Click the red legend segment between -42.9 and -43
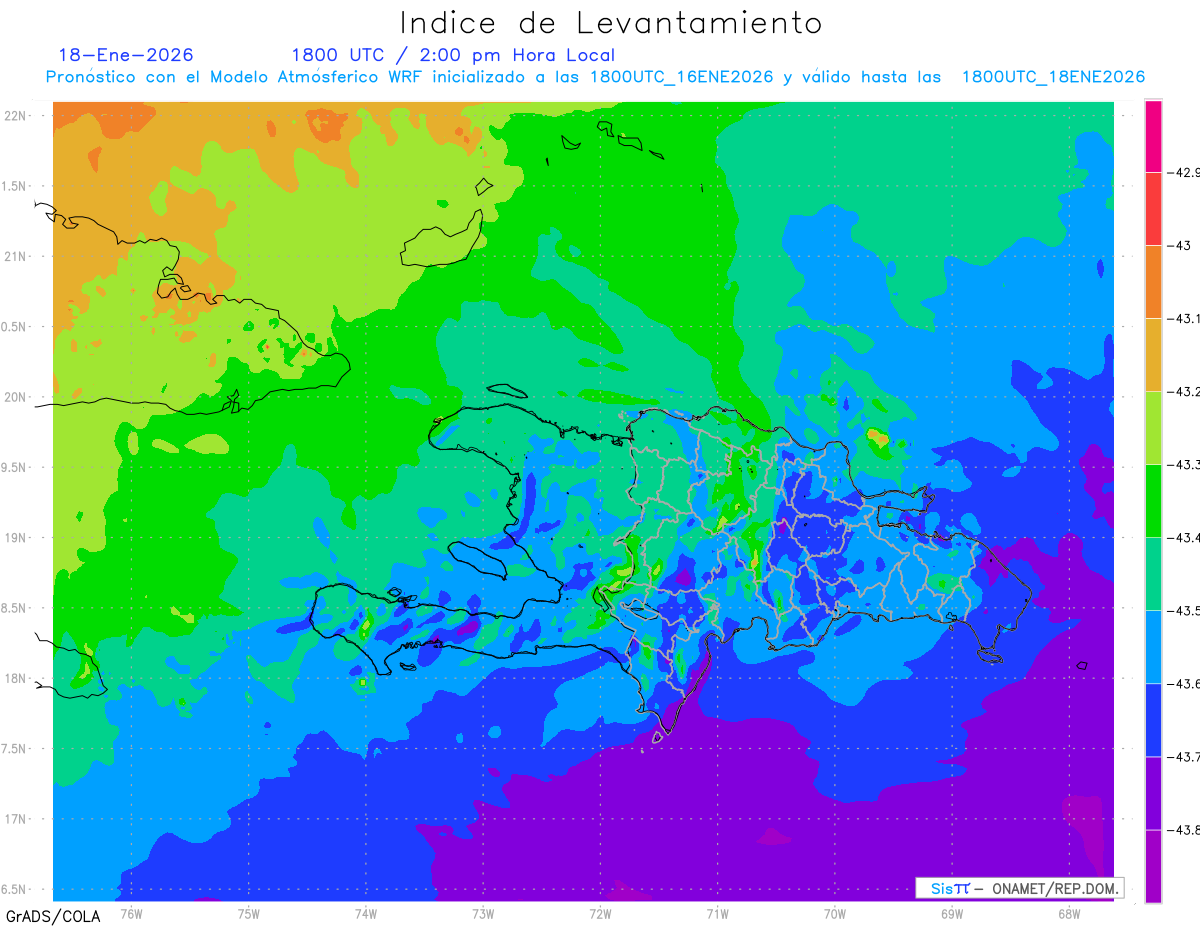Viewport: 1200px width, 927px height. [x=1153, y=209]
